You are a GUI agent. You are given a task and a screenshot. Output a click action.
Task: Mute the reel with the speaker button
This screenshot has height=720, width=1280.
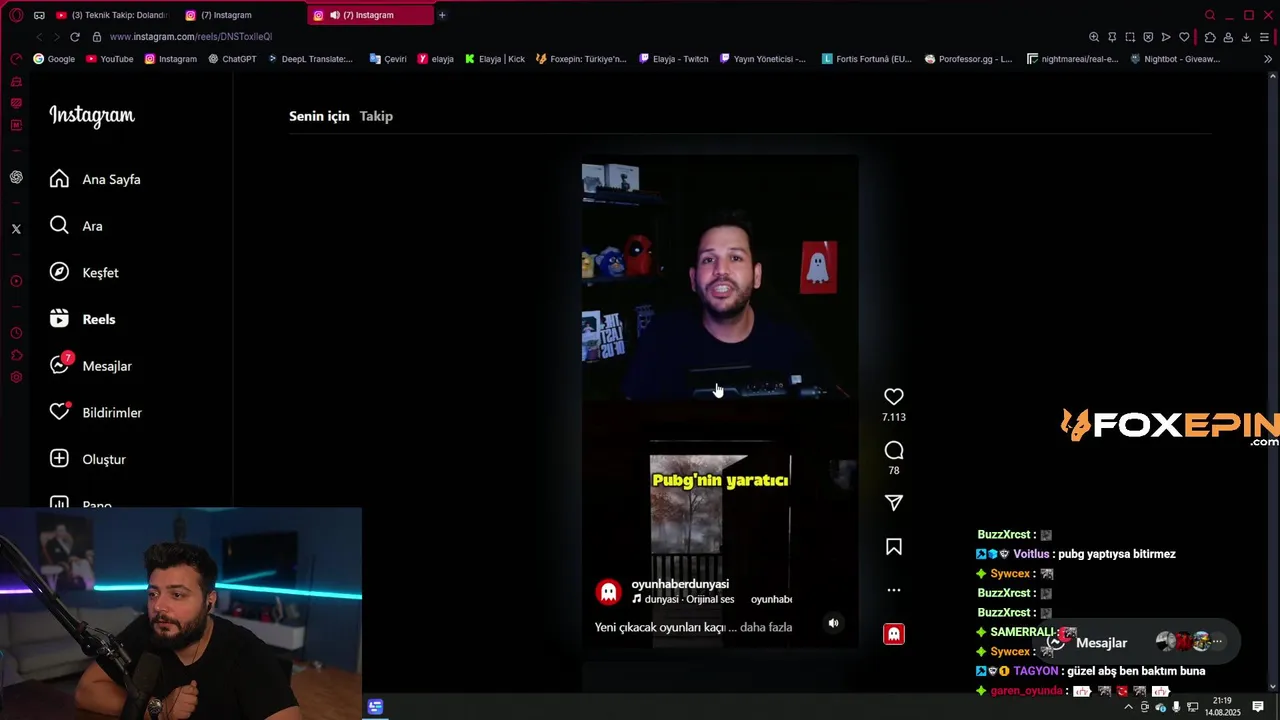point(833,623)
